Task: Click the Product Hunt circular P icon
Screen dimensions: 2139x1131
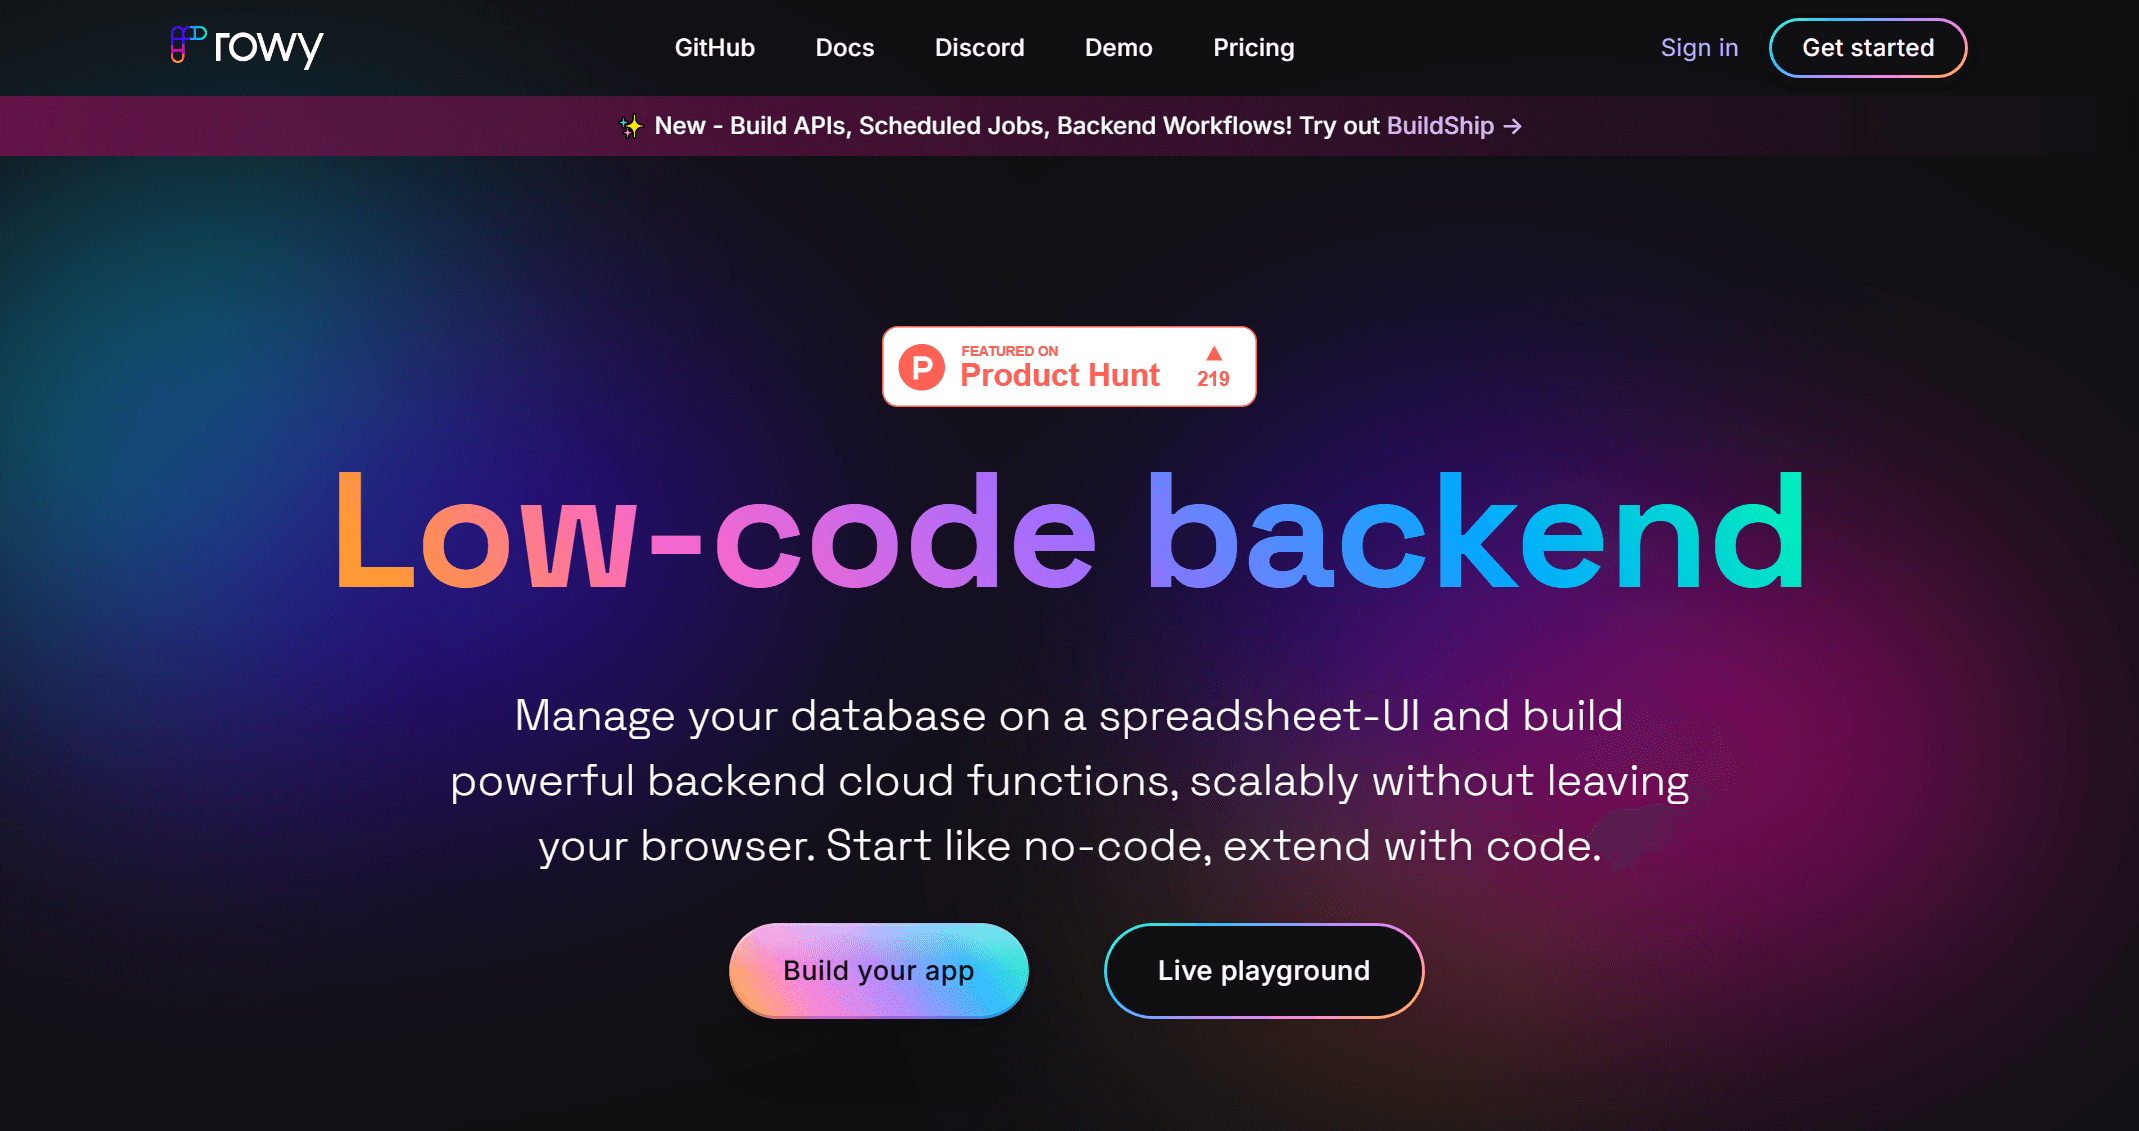Action: [x=921, y=367]
